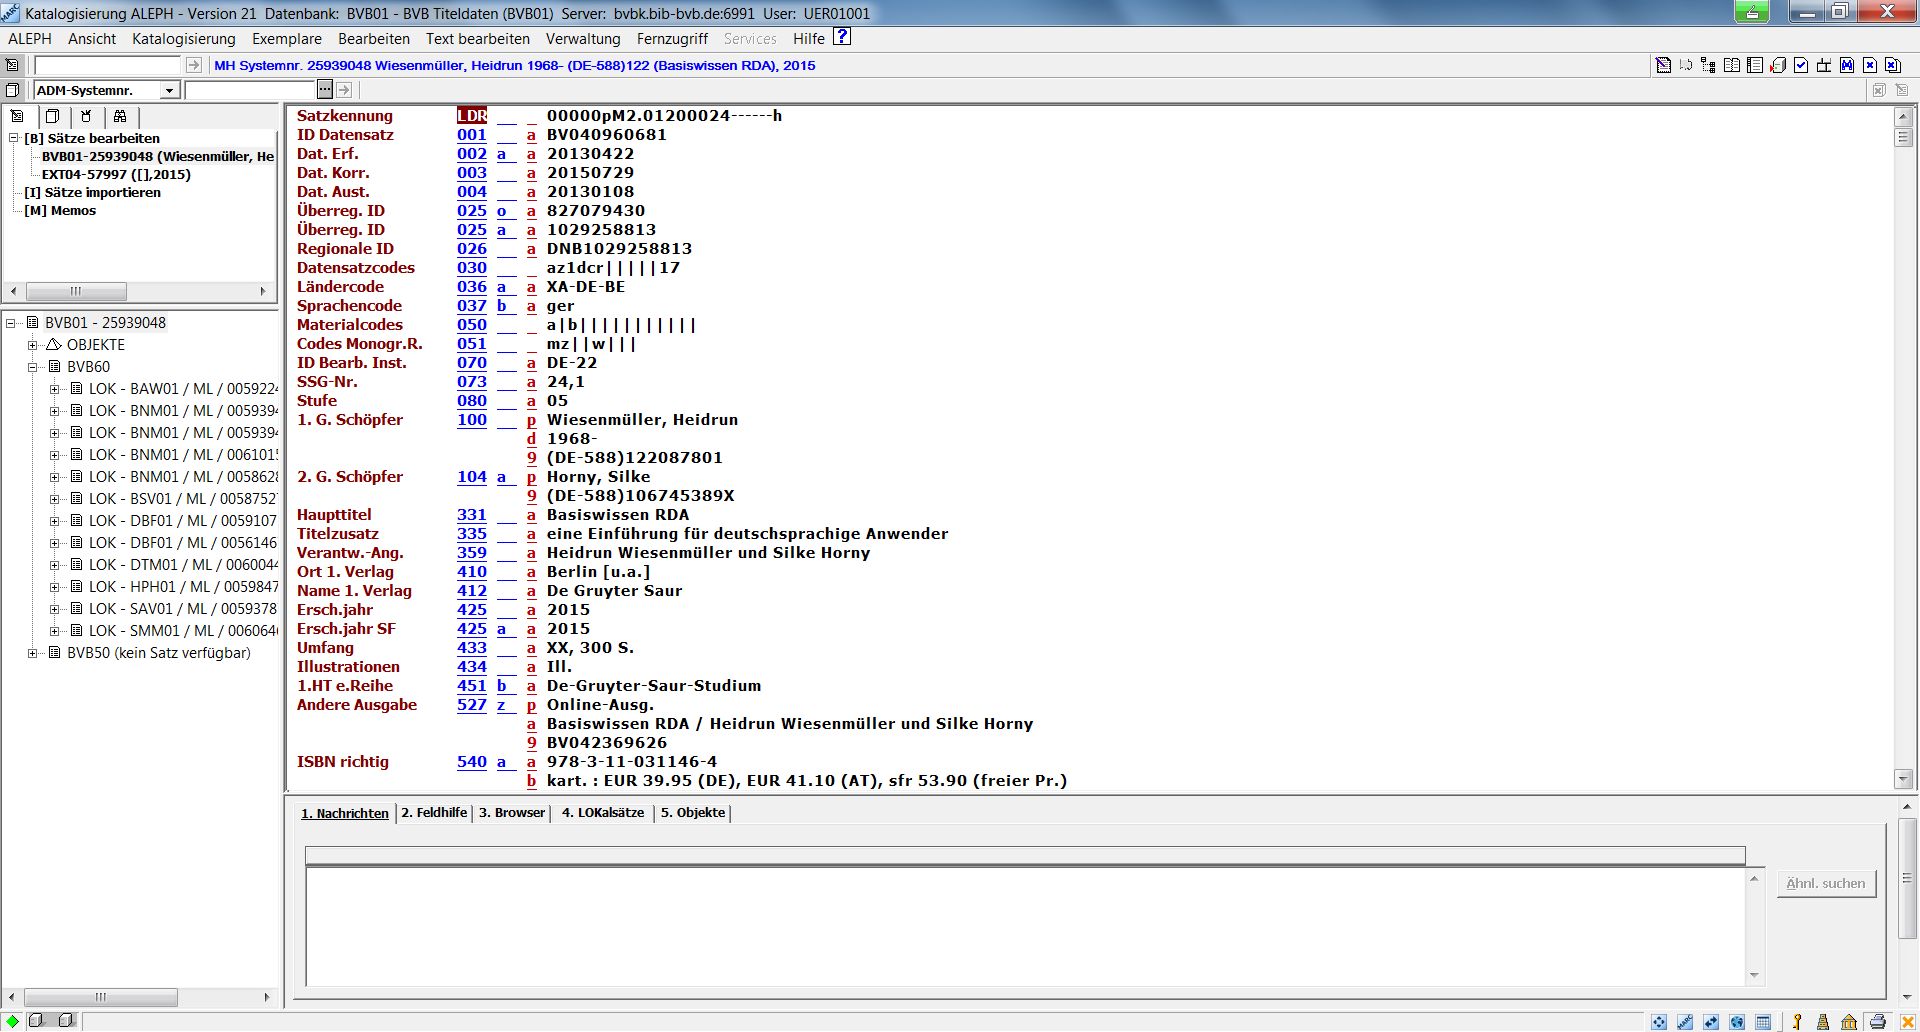Image resolution: width=1920 pixels, height=1032 pixels.
Task: Click the 331 Haupttitel field tag link
Action: pos(471,515)
